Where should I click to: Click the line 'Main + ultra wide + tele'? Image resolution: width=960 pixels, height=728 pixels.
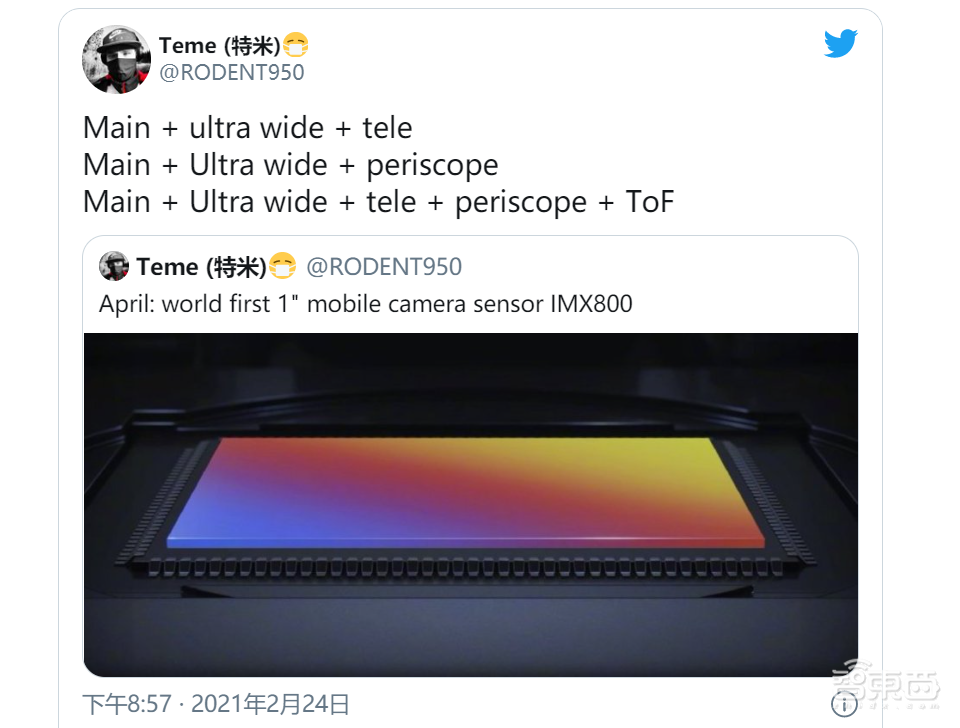click(x=247, y=129)
